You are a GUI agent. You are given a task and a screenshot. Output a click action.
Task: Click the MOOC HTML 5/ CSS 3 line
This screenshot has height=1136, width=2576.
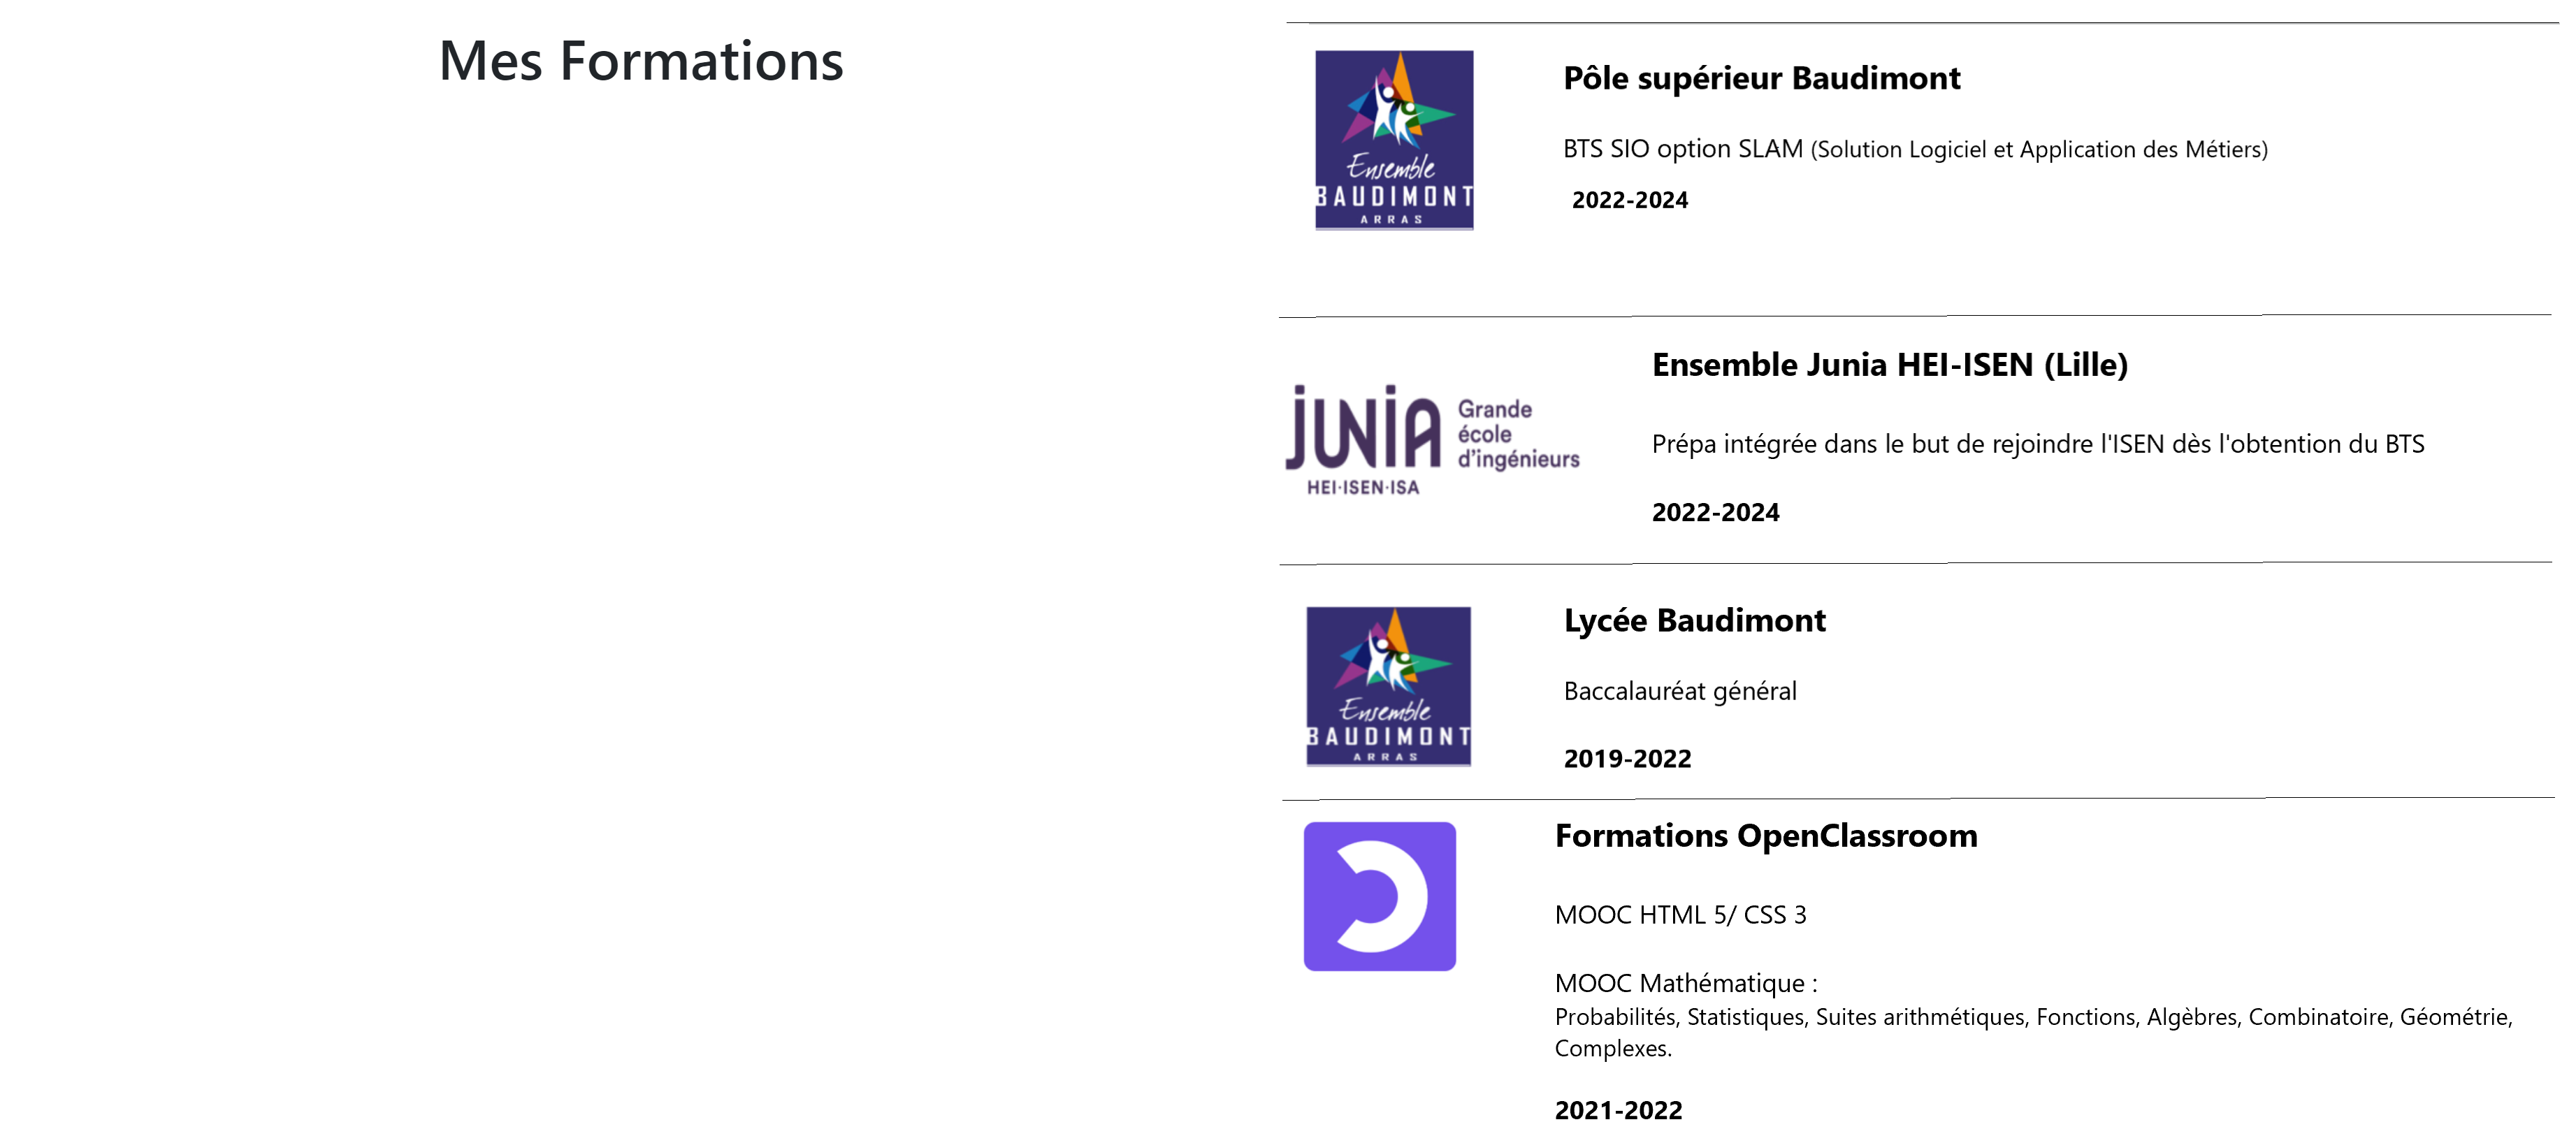(1680, 915)
